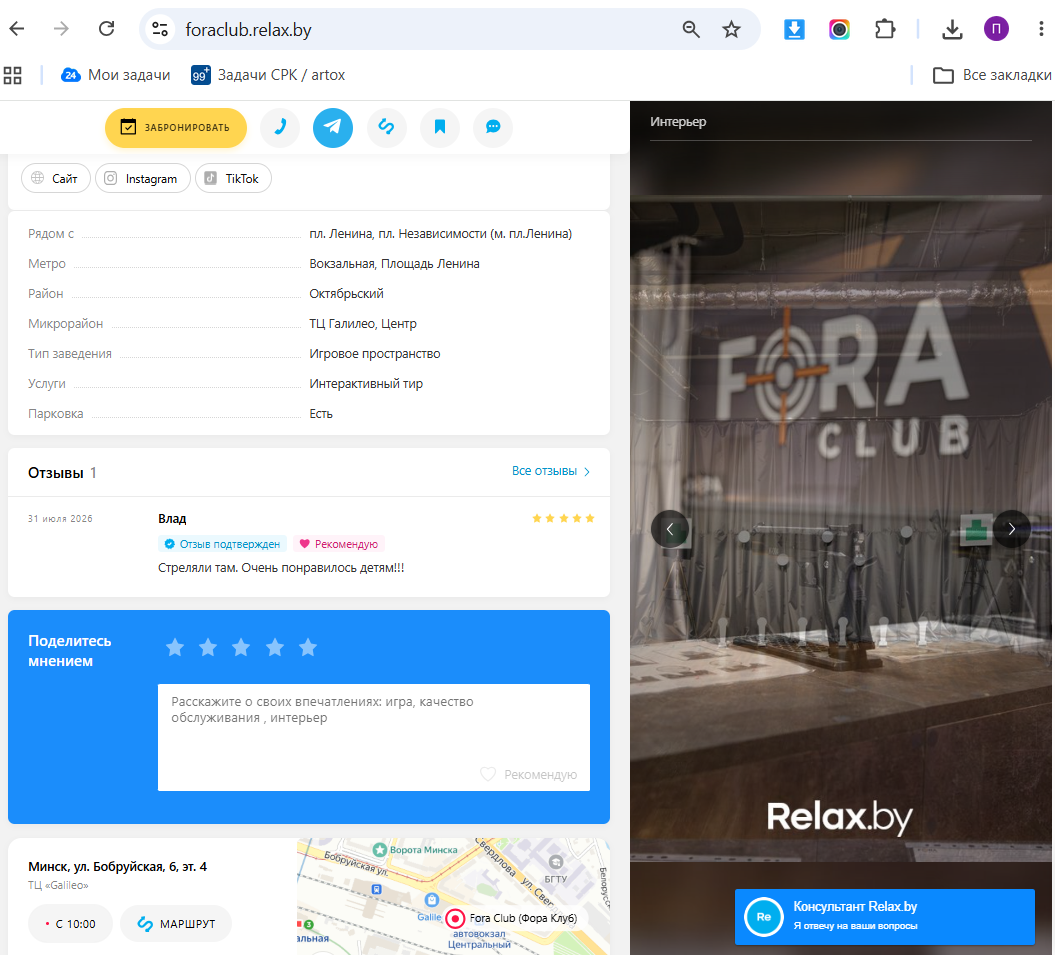Open the Extensions puzzle icon
This screenshot has width=1055, height=955.
pyautogui.click(x=885, y=30)
